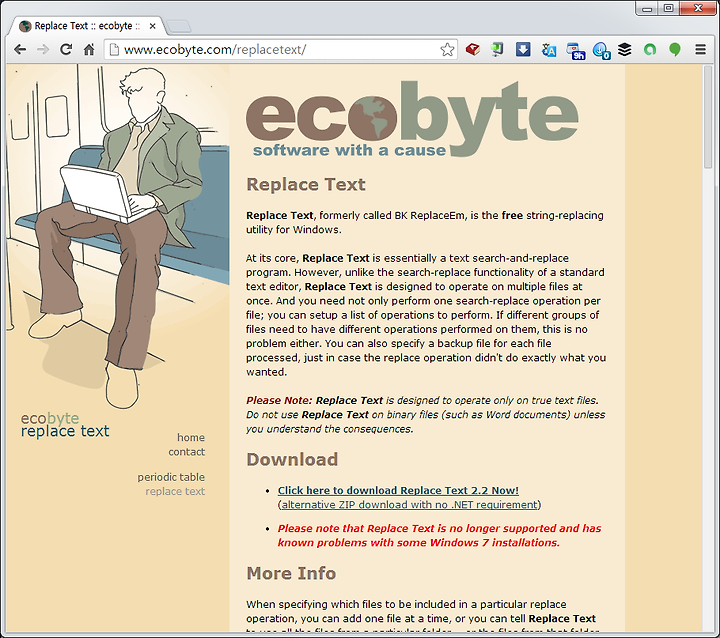This screenshot has height=638, width=720.
Task: Open the Chrome hamburger menu
Action: point(700,49)
